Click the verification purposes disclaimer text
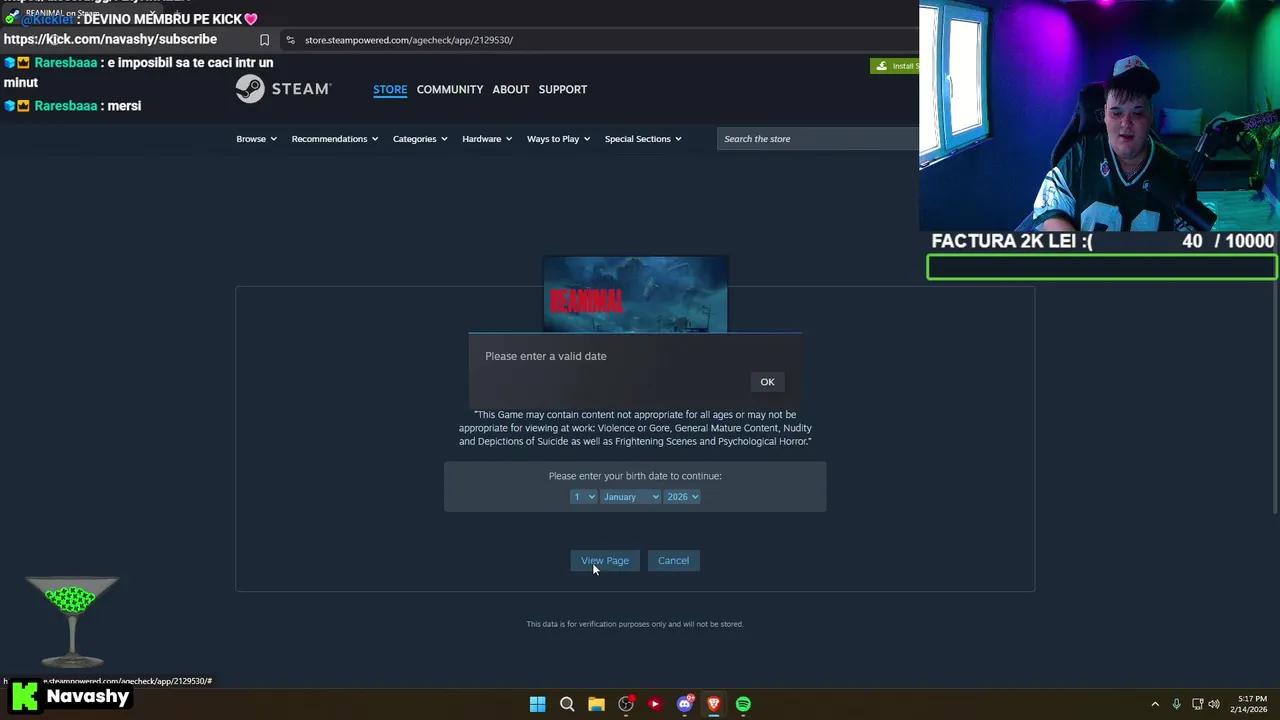Screen dimensions: 1280x720 point(635,624)
